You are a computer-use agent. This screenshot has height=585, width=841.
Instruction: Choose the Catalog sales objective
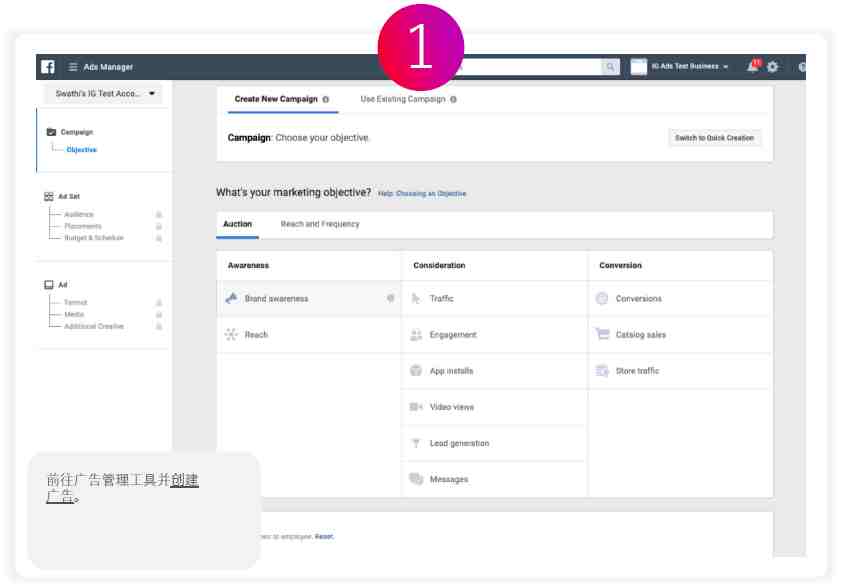680,335
